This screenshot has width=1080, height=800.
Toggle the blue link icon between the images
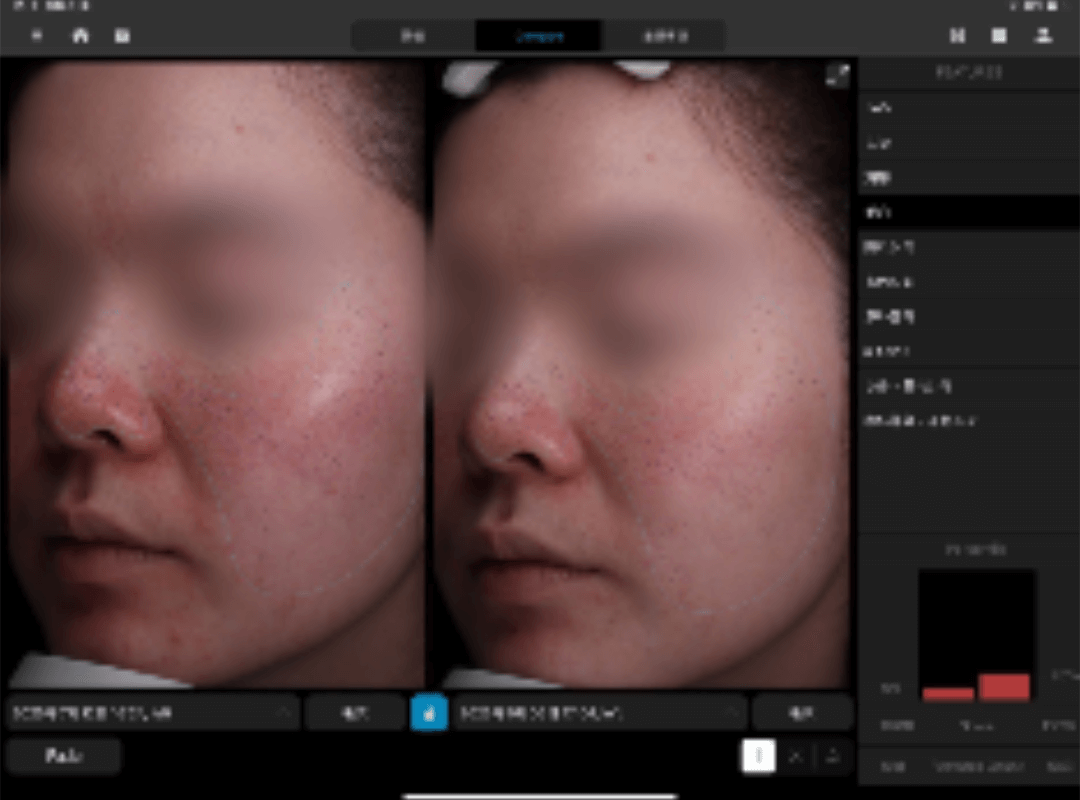point(428,713)
